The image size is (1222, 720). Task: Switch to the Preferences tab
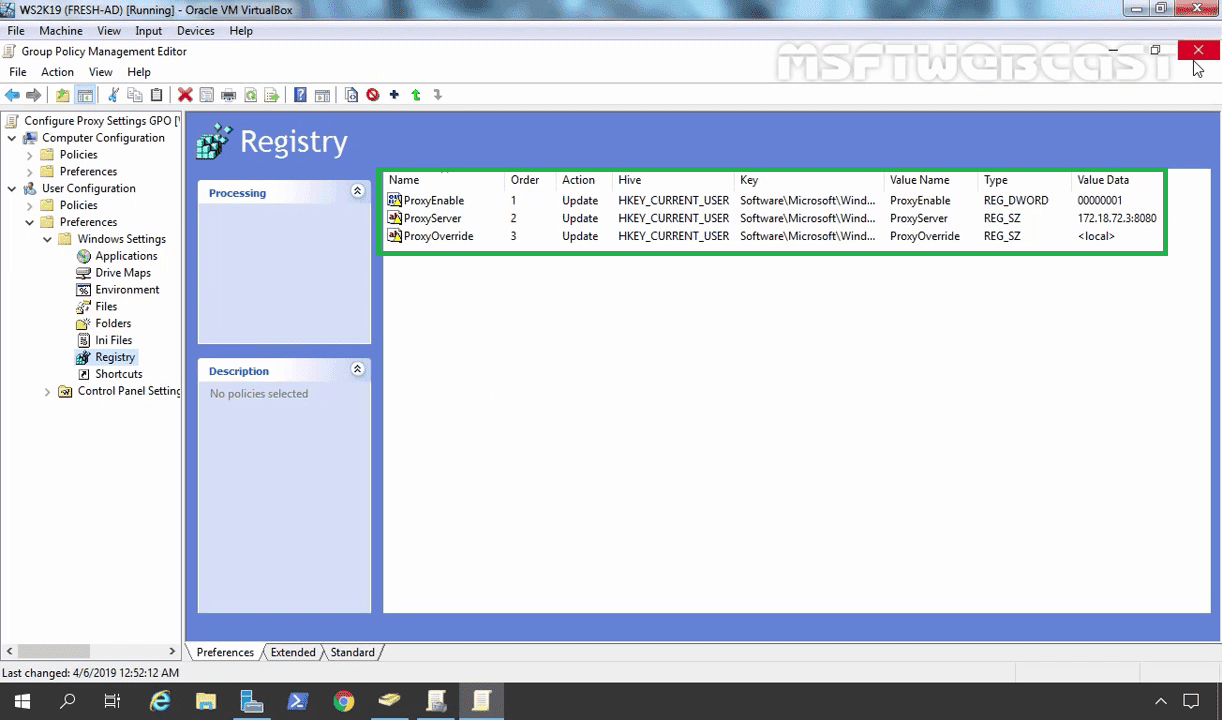[225, 652]
